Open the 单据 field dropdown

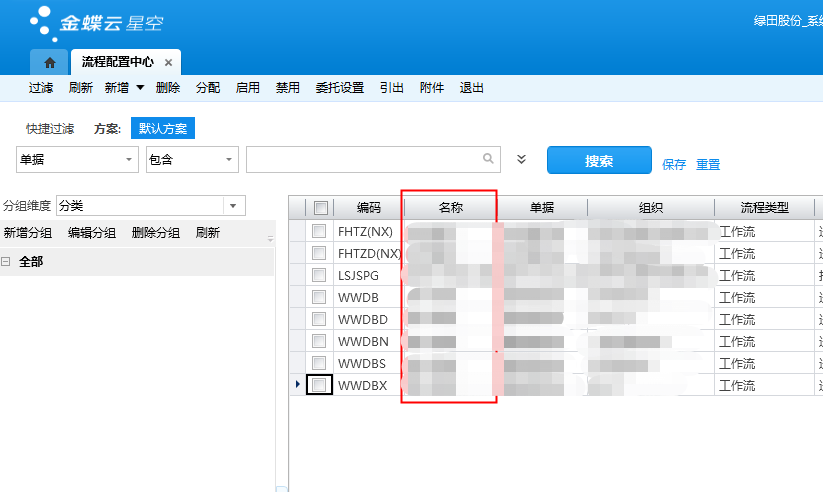coord(130,160)
